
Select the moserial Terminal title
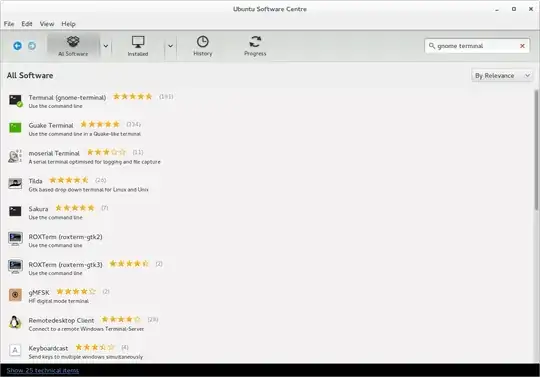pyautogui.click(x=54, y=153)
